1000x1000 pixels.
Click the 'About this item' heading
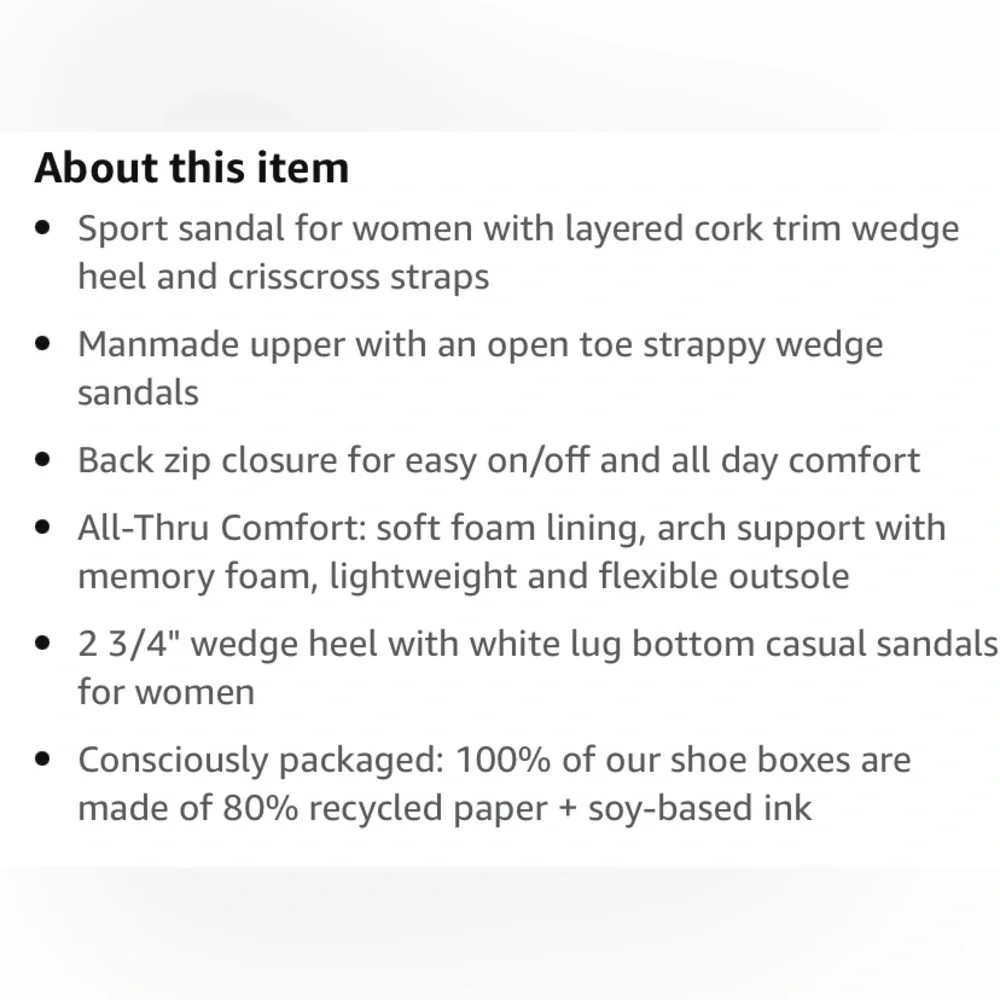coord(191,168)
